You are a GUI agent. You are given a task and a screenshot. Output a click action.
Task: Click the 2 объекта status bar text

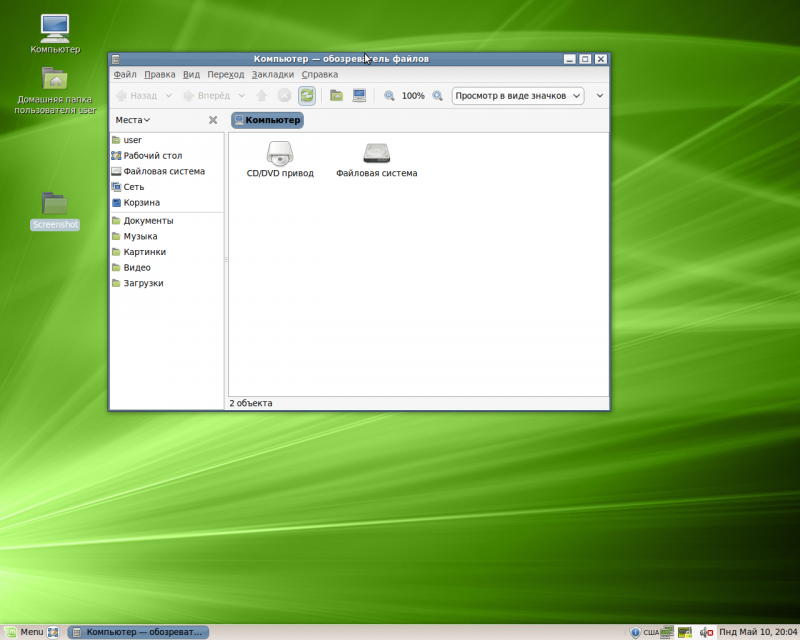(x=251, y=403)
